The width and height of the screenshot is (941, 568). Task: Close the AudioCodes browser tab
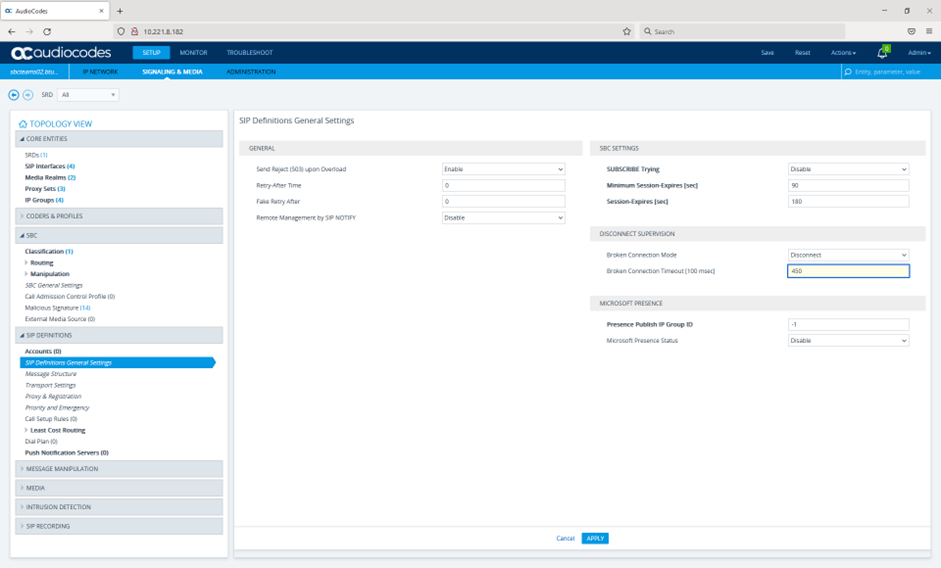(101, 11)
